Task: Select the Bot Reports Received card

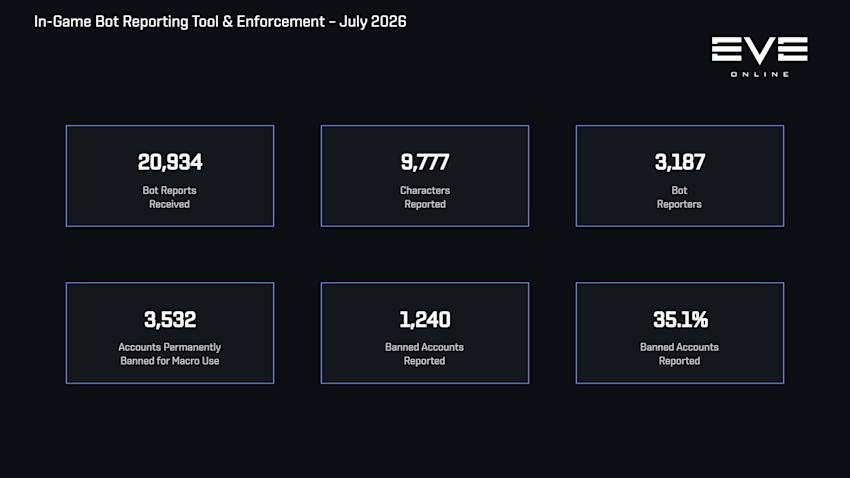Action: [x=170, y=176]
